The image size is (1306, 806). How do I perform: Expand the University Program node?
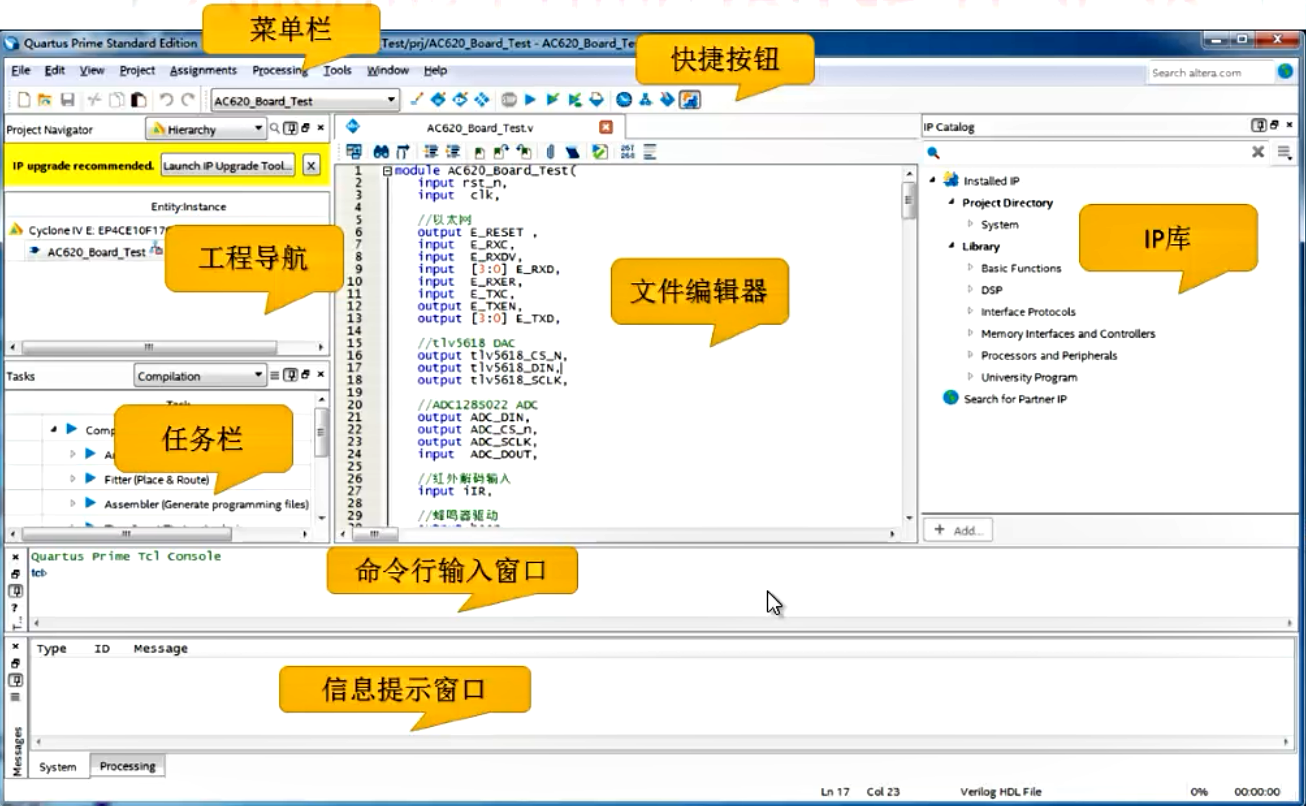pyautogui.click(x=970, y=377)
